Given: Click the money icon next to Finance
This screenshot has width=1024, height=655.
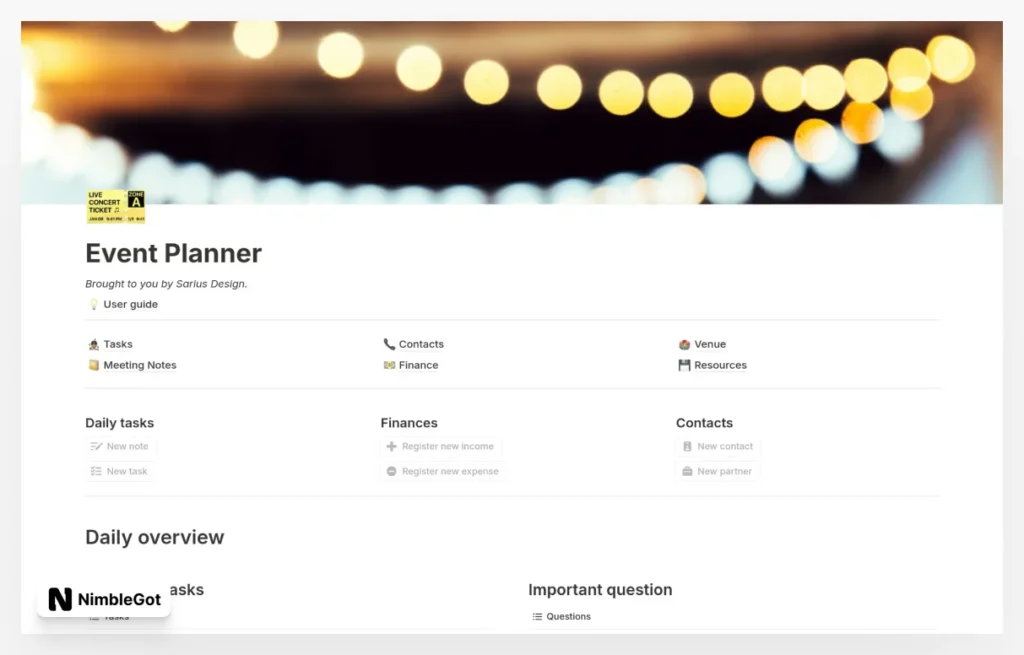Looking at the screenshot, I should [389, 365].
